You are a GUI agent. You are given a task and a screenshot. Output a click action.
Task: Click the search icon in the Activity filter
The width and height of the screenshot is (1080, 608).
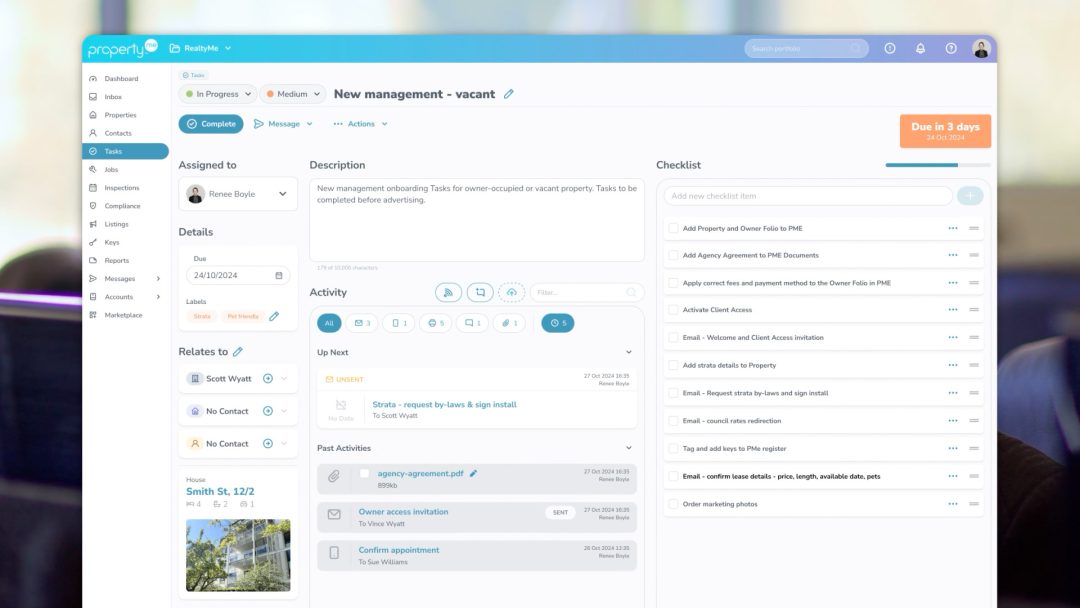coord(631,293)
